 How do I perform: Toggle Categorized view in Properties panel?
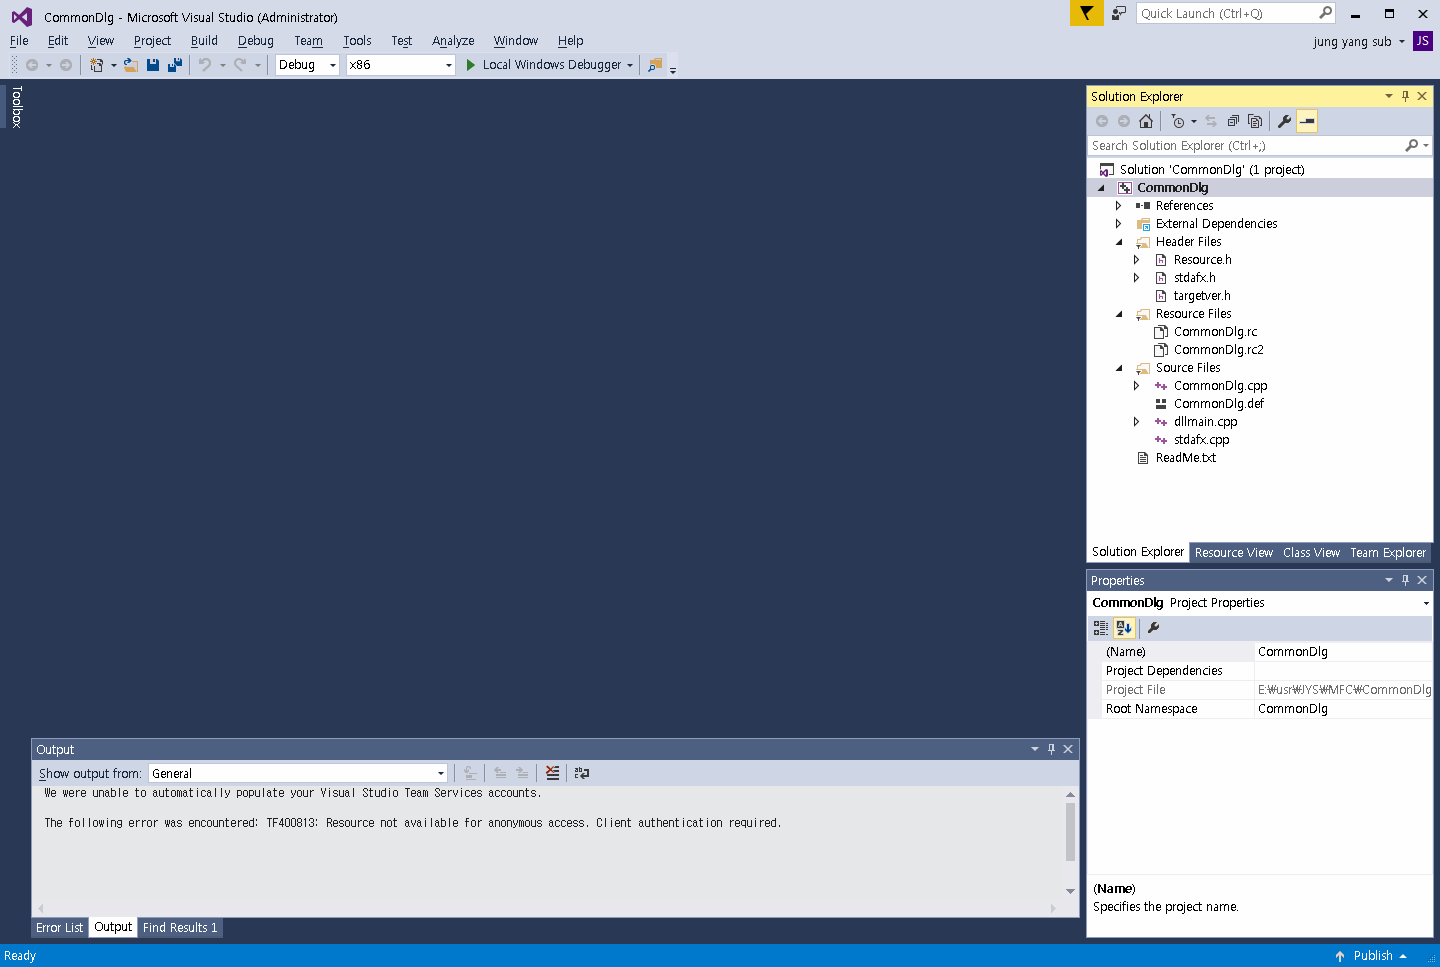1101,628
